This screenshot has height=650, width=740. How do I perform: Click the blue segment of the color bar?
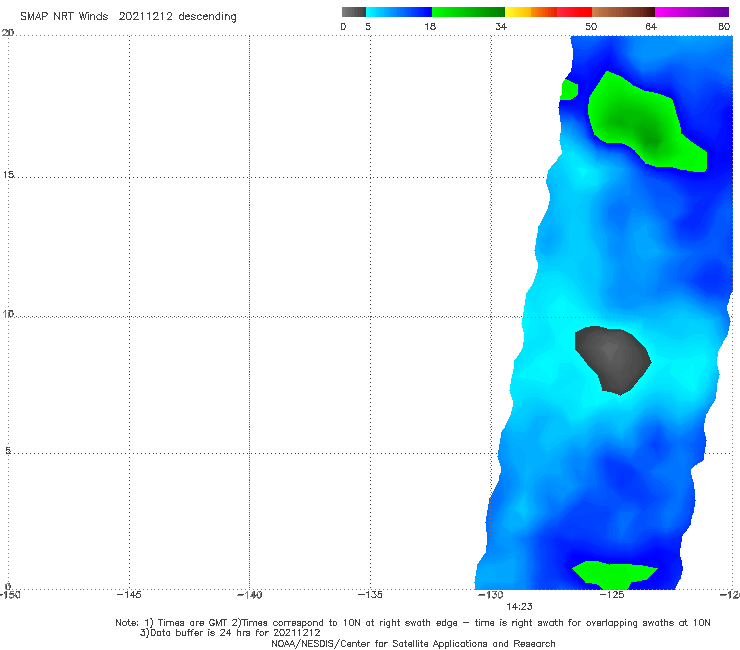click(399, 12)
